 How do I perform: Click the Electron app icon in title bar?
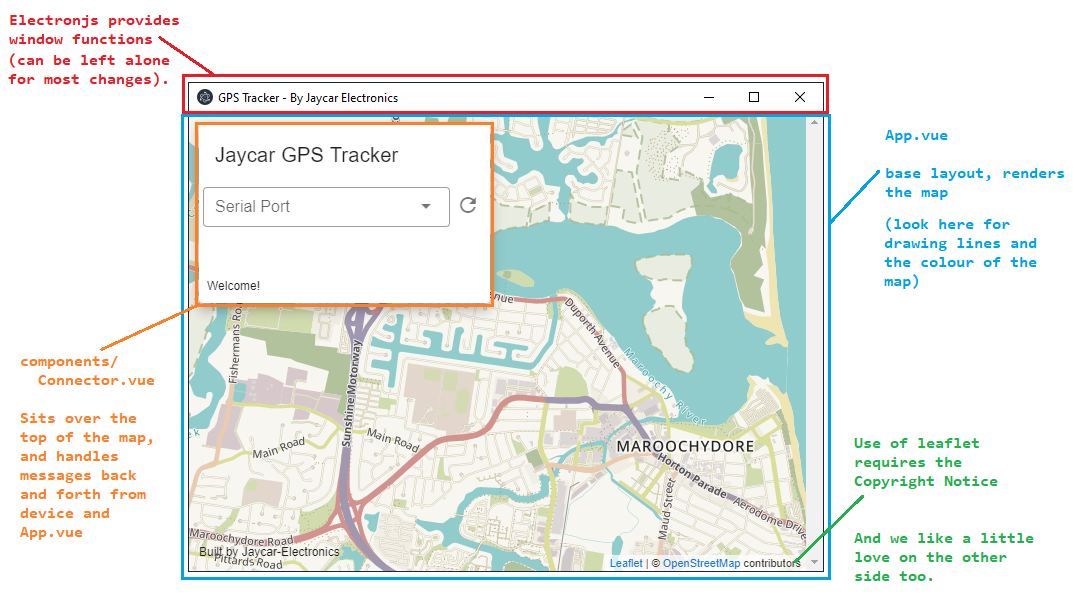(x=205, y=97)
